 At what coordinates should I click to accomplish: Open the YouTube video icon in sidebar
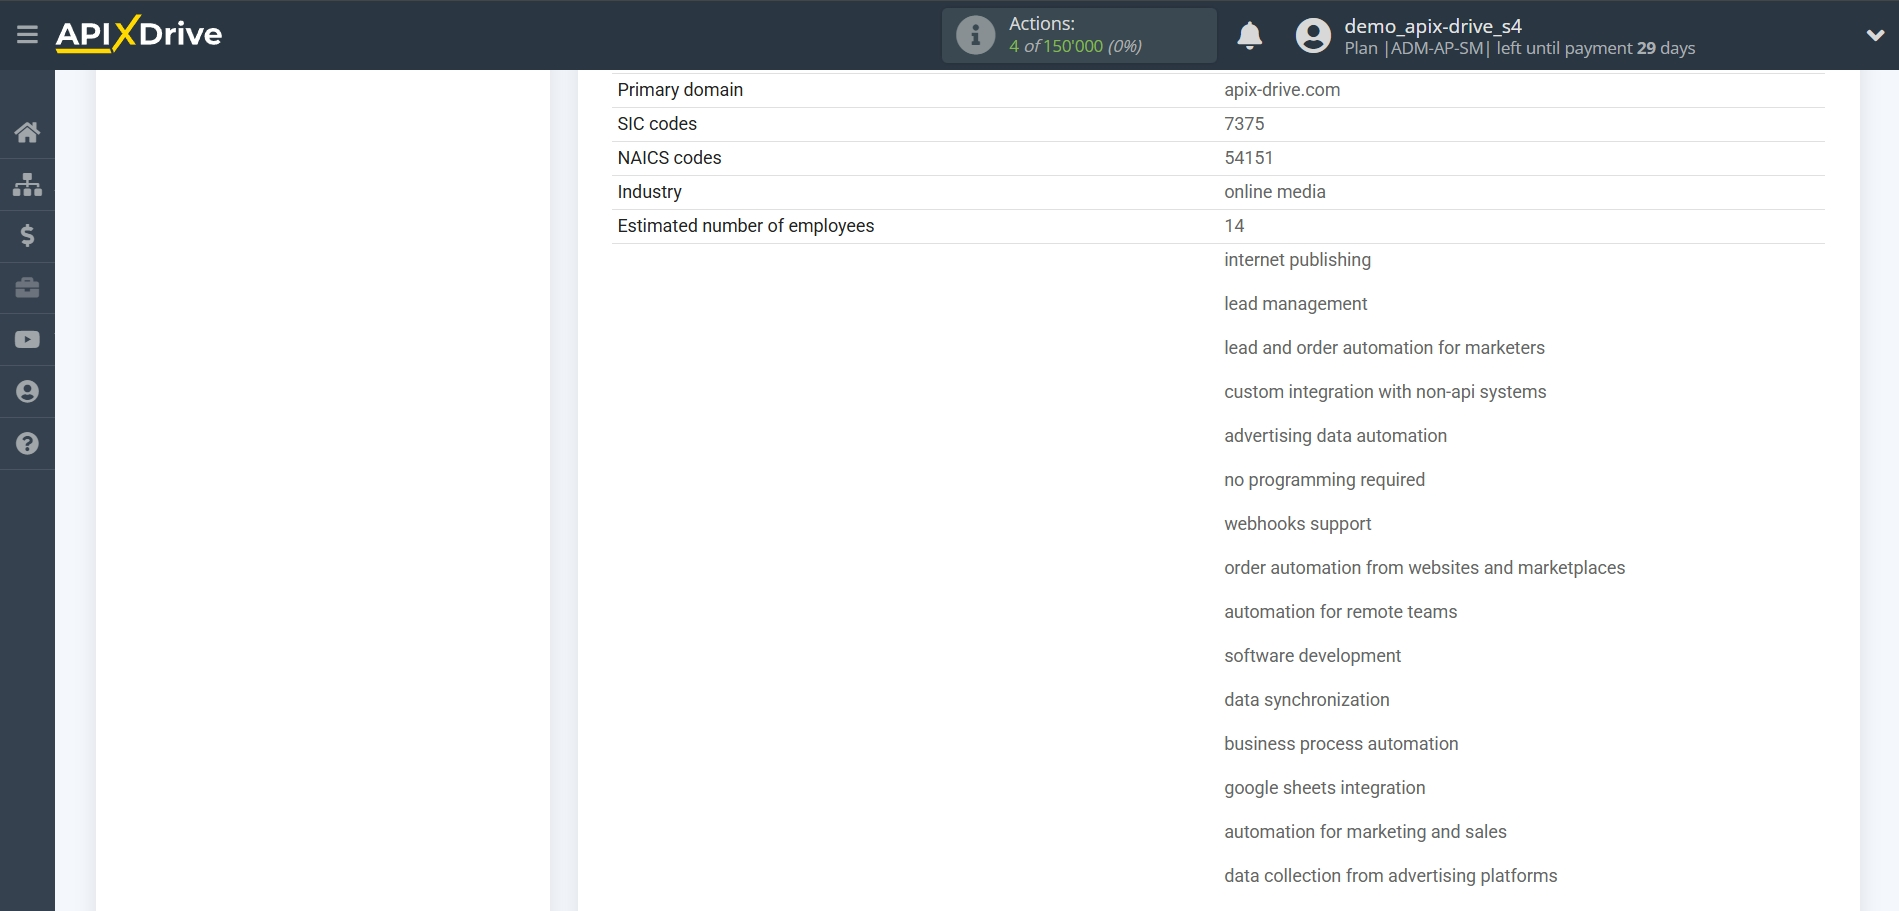(27, 340)
